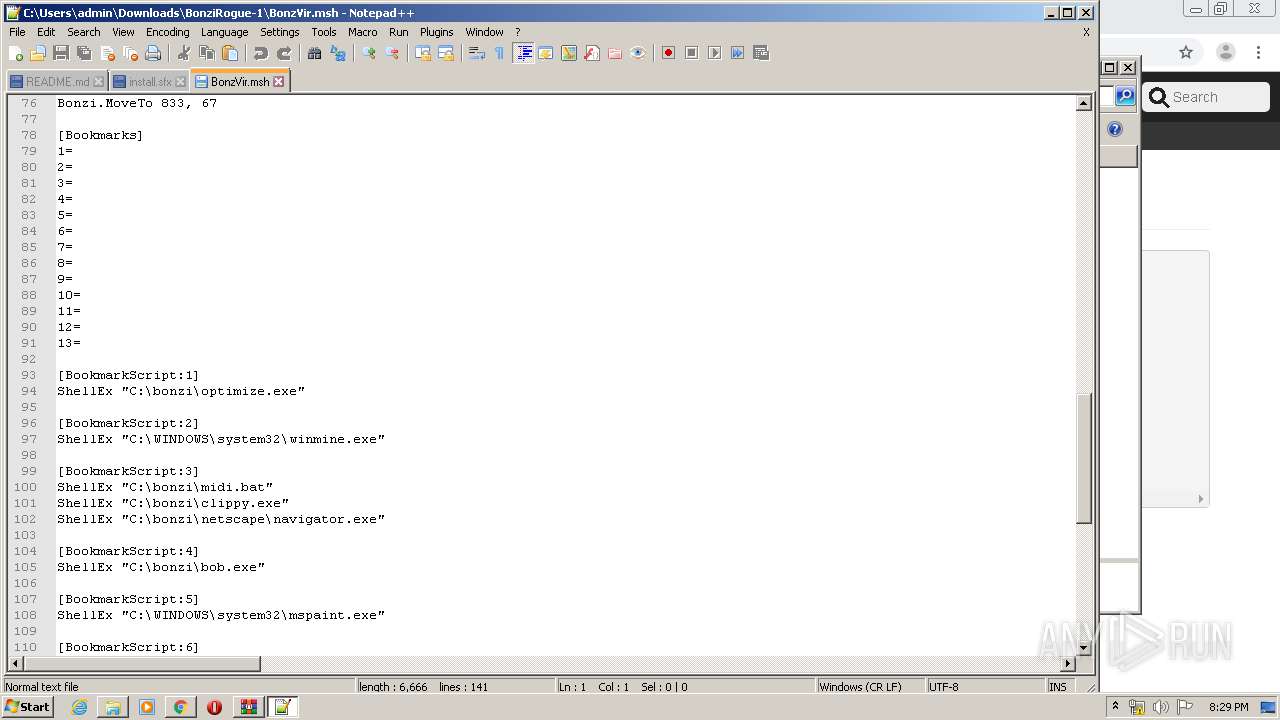Open the Function List icon
Viewport: 1280px width, 720px height.
[591, 53]
